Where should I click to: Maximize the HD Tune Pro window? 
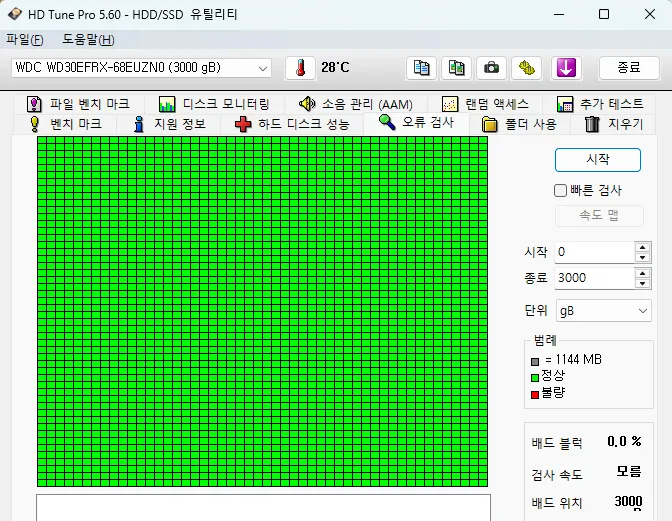[x=604, y=14]
